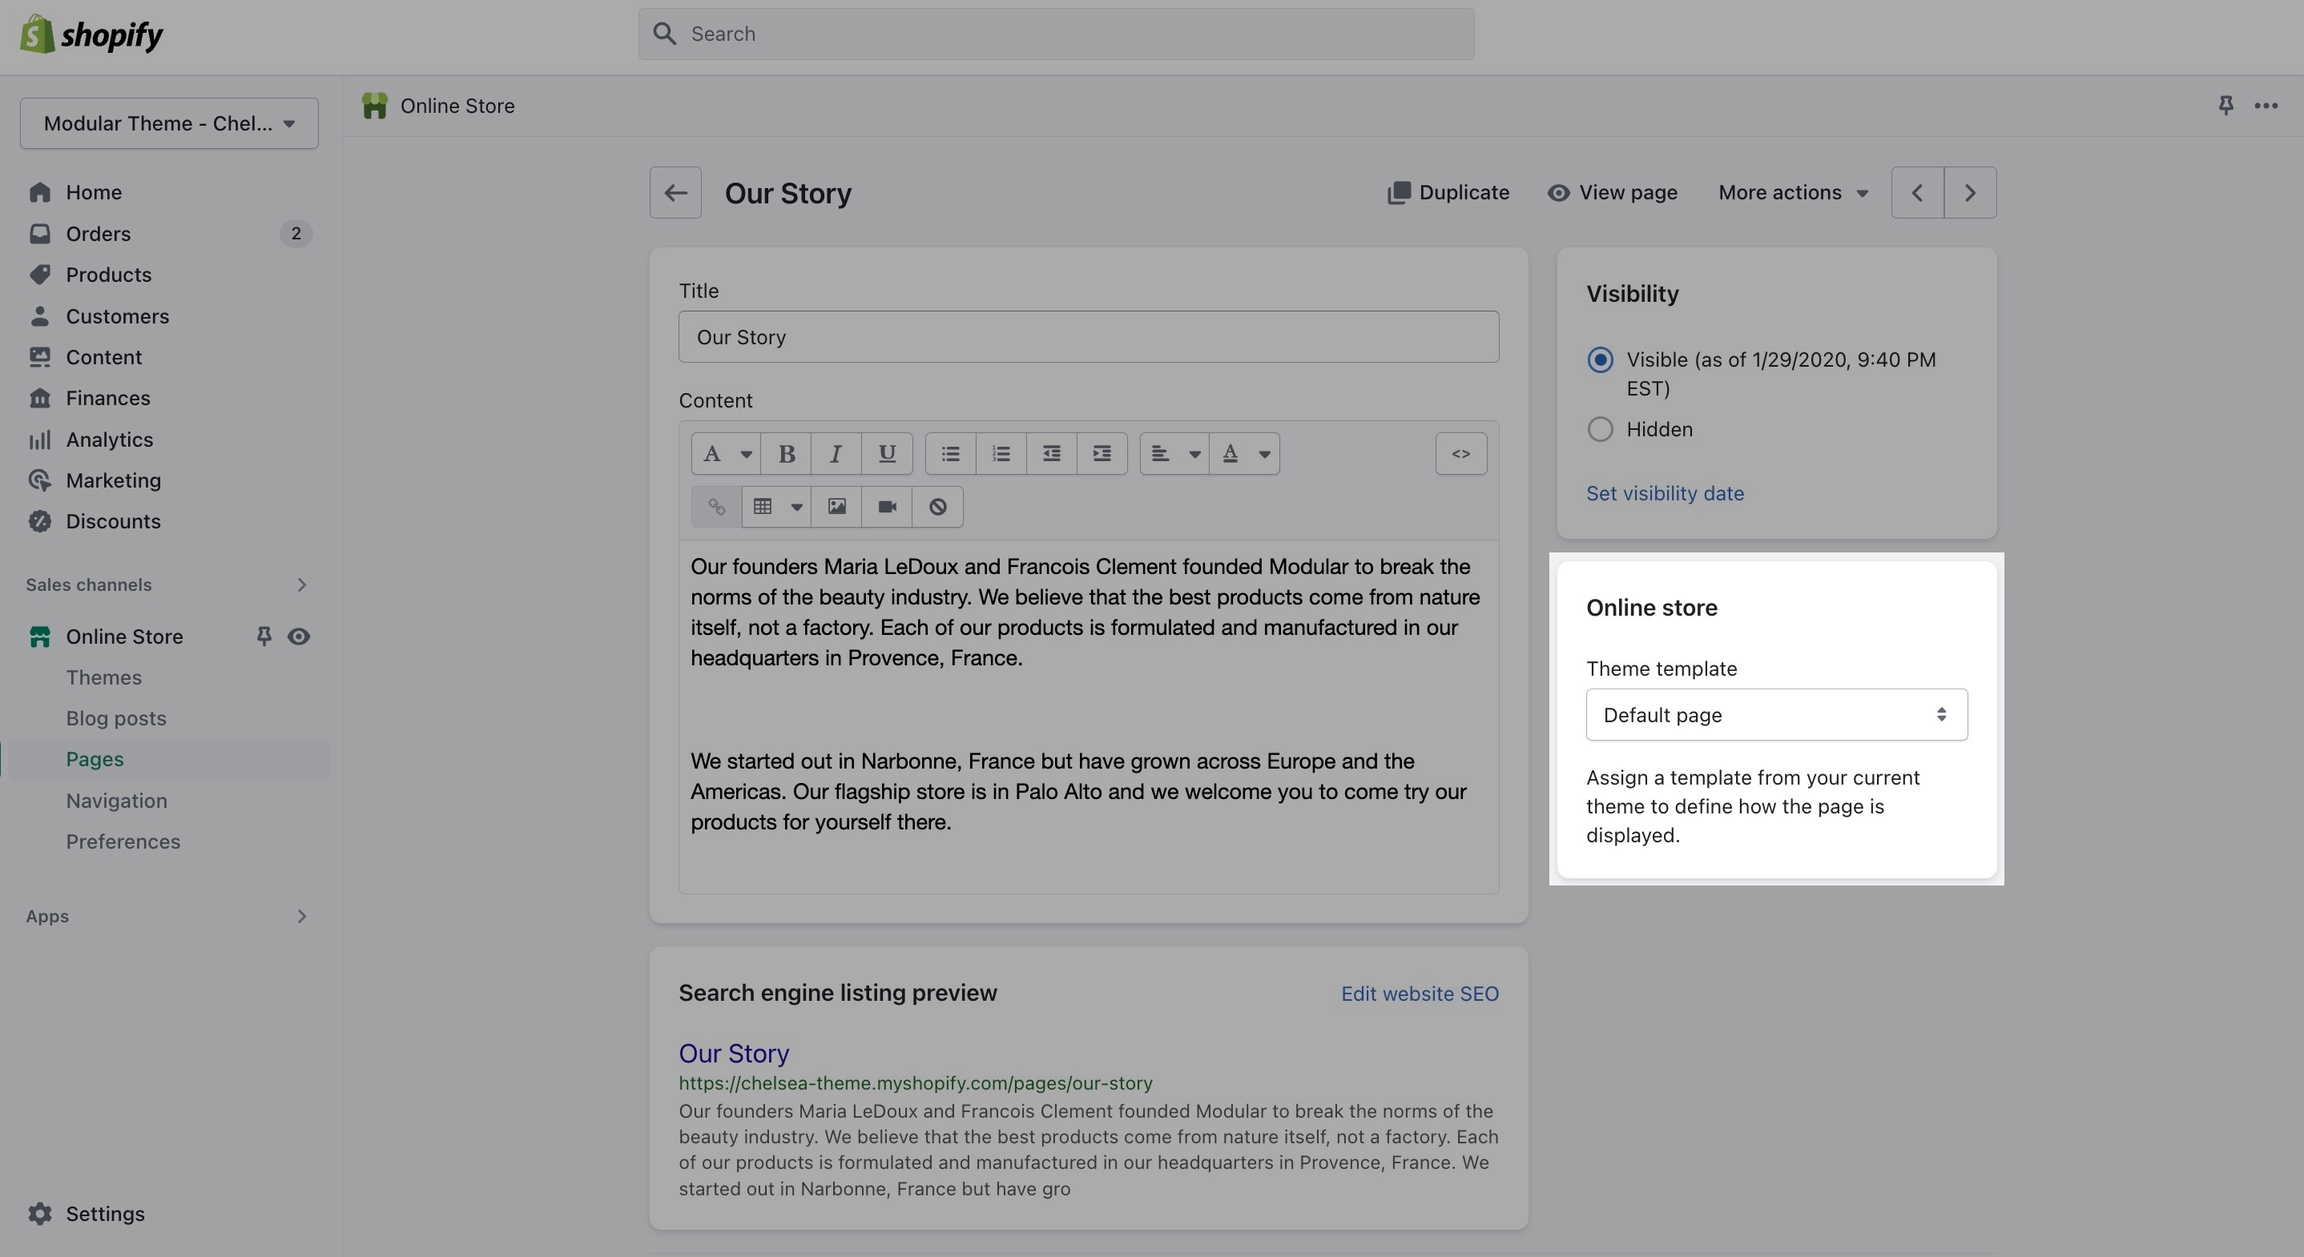The width and height of the screenshot is (2304, 1257).
Task: Insert a bulleted list
Action: pyautogui.click(x=950, y=454)
